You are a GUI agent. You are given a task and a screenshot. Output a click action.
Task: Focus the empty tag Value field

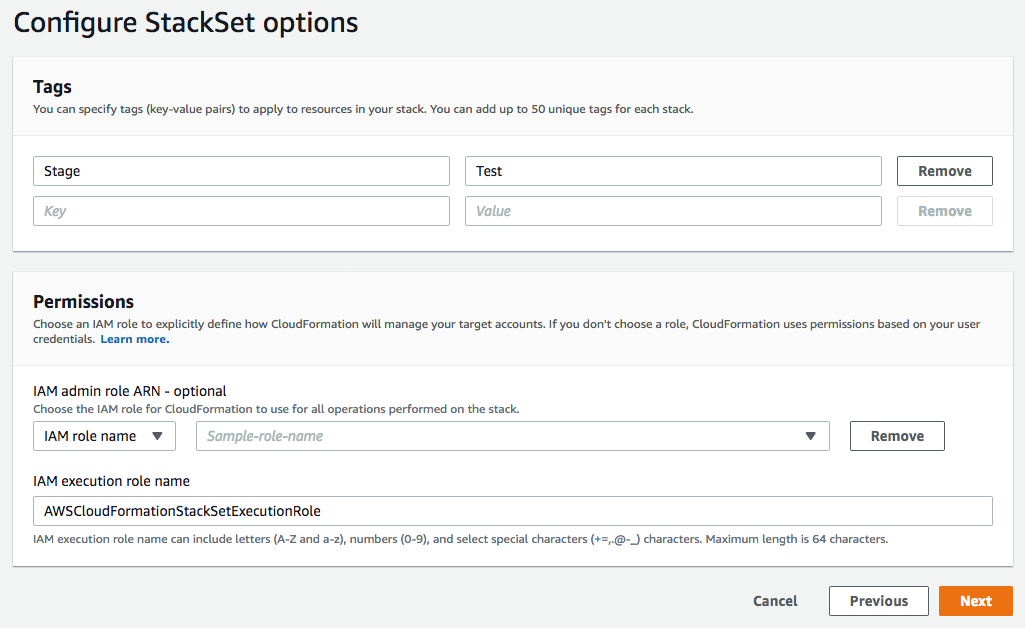point(672,211)
